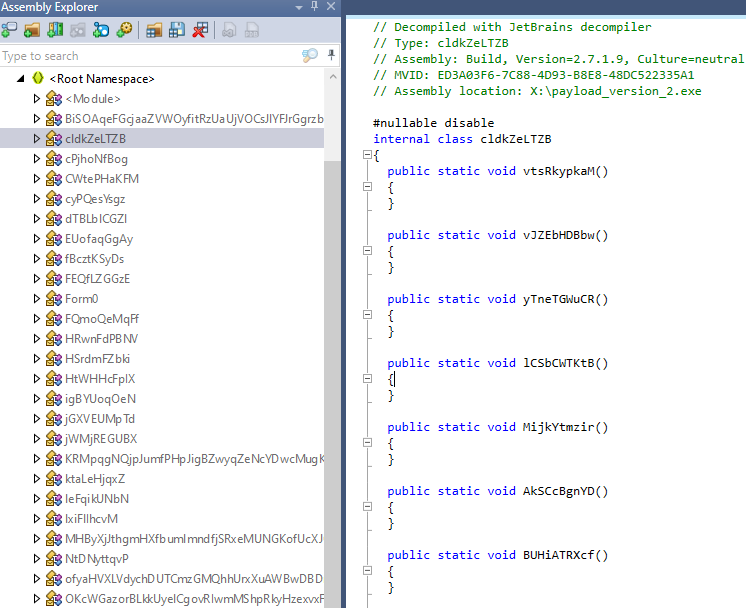Expand the NtDNyttqvP node

(x=37, y=558)
